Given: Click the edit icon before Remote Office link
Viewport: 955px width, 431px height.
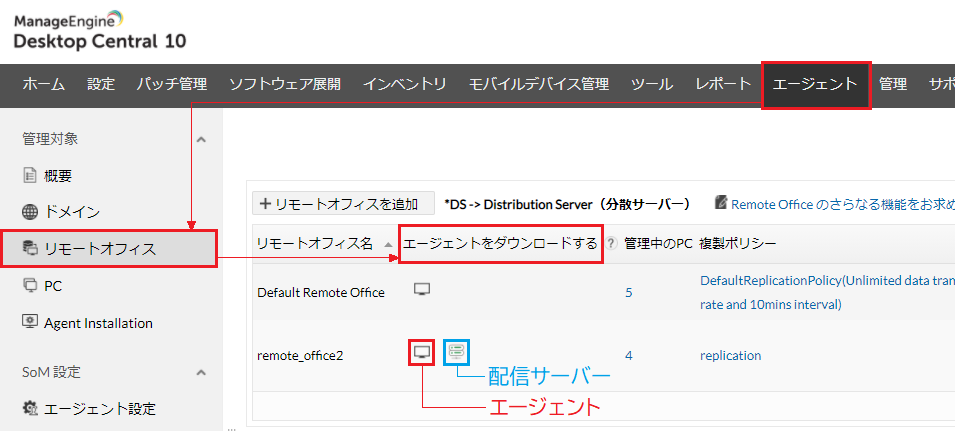Looking at the screenshot, I should point(722,203).
